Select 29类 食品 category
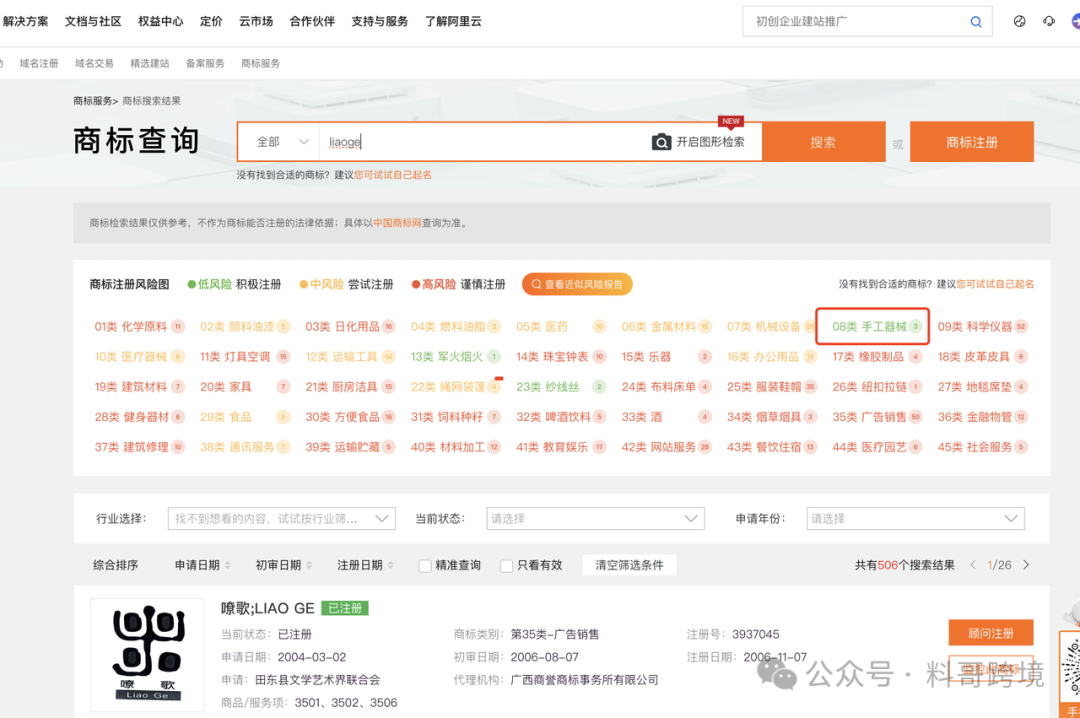 click(x=245, y=417)
